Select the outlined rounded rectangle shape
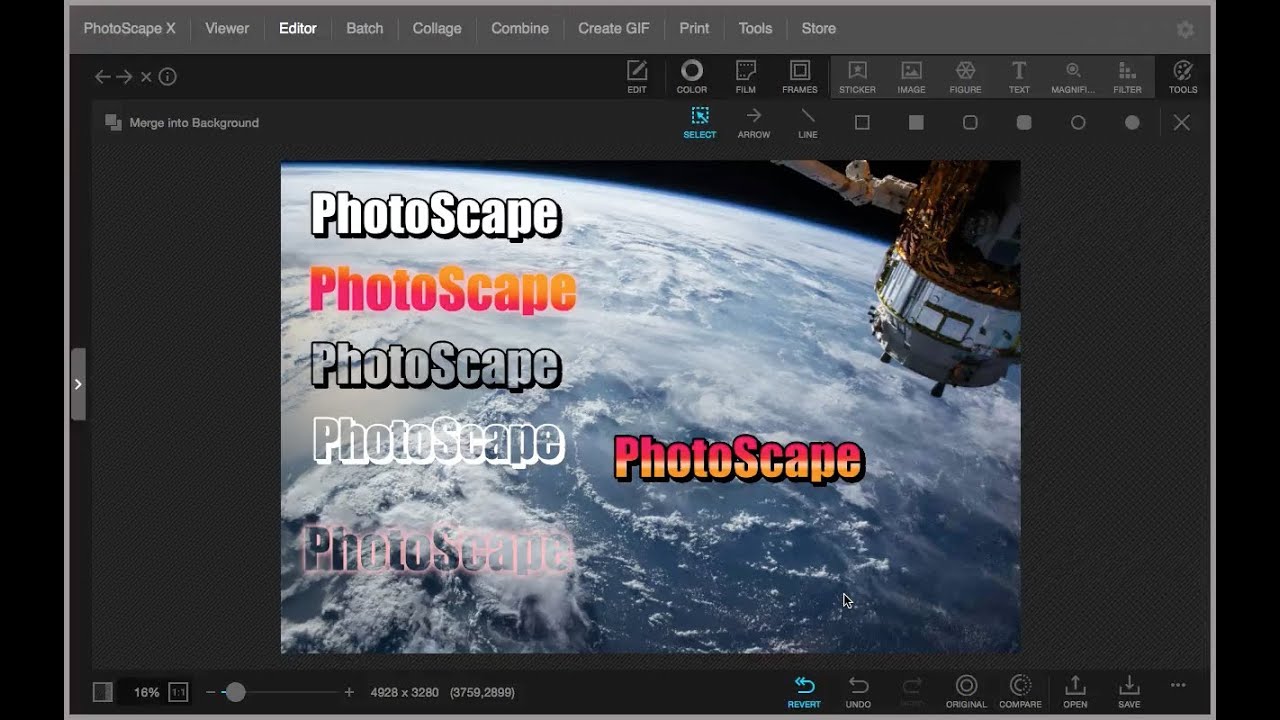This screenshot has height=720, width=1280. pyautogui.click(x=970, y=122)
